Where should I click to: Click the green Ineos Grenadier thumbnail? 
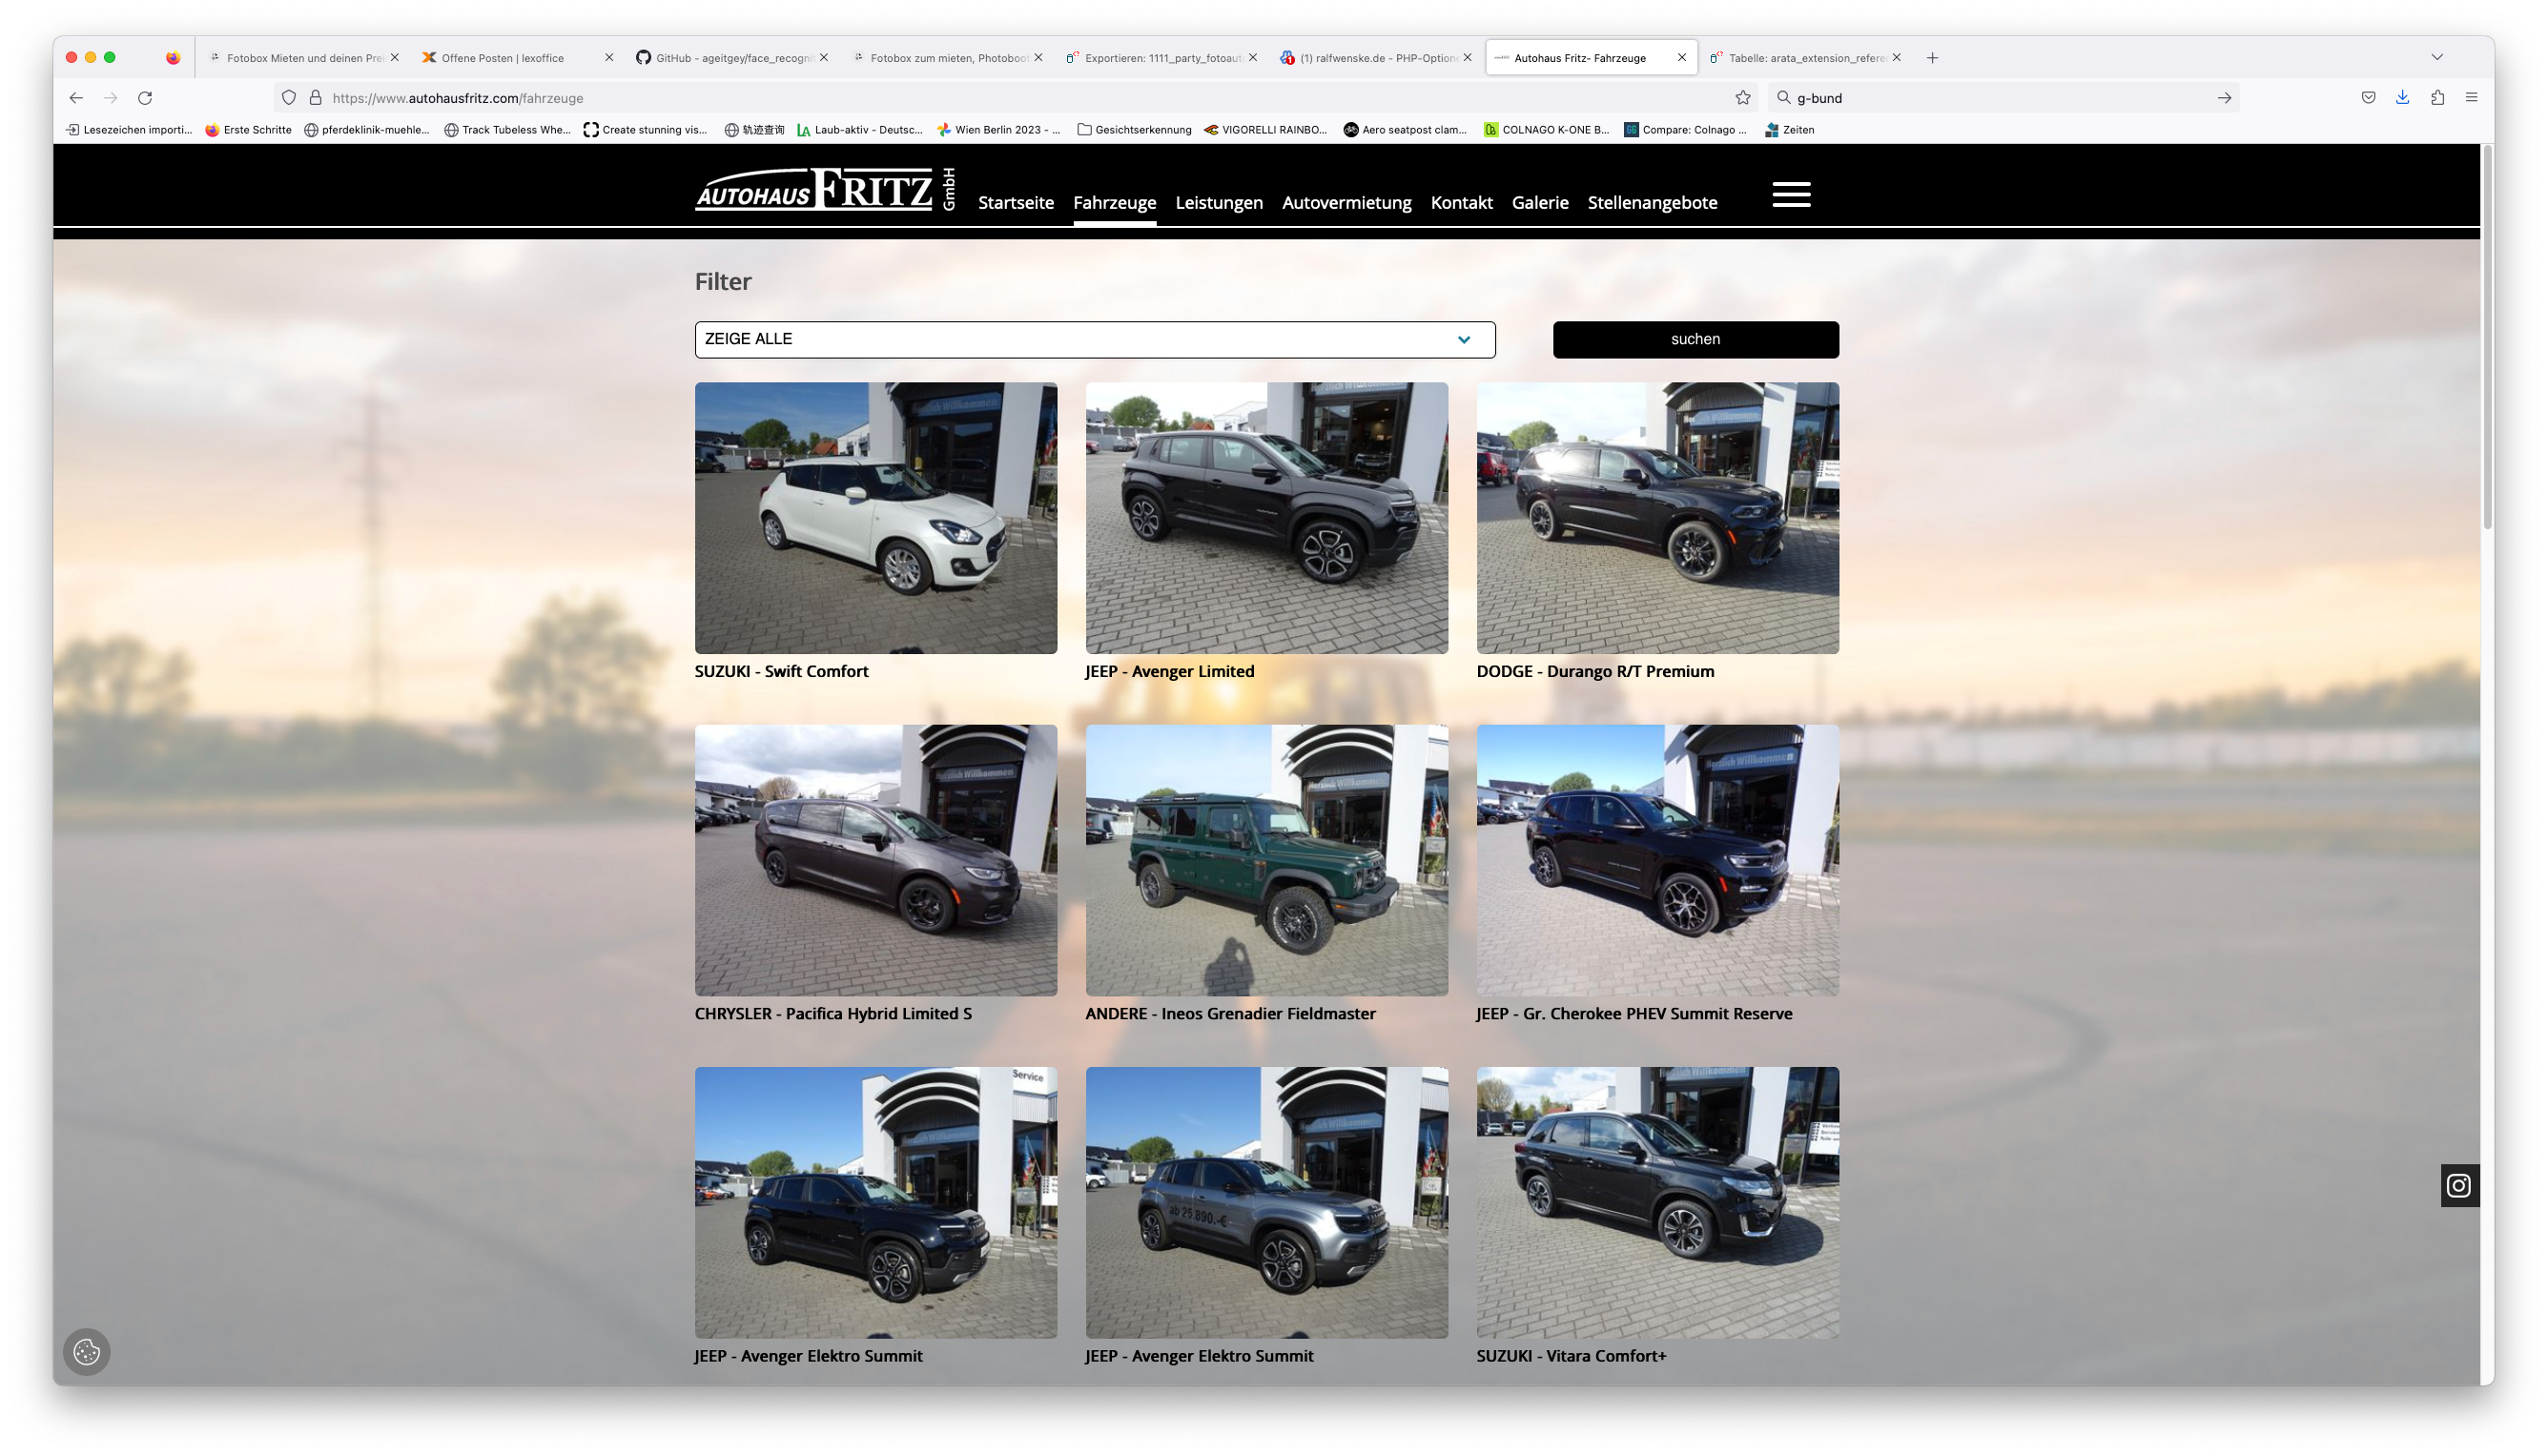1266,860
